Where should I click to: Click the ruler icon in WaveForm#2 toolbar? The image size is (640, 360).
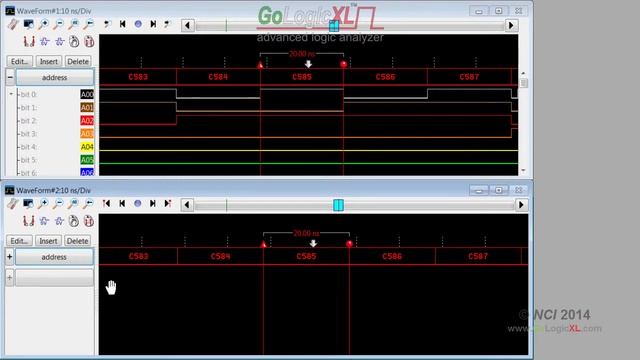click(13, 204)
